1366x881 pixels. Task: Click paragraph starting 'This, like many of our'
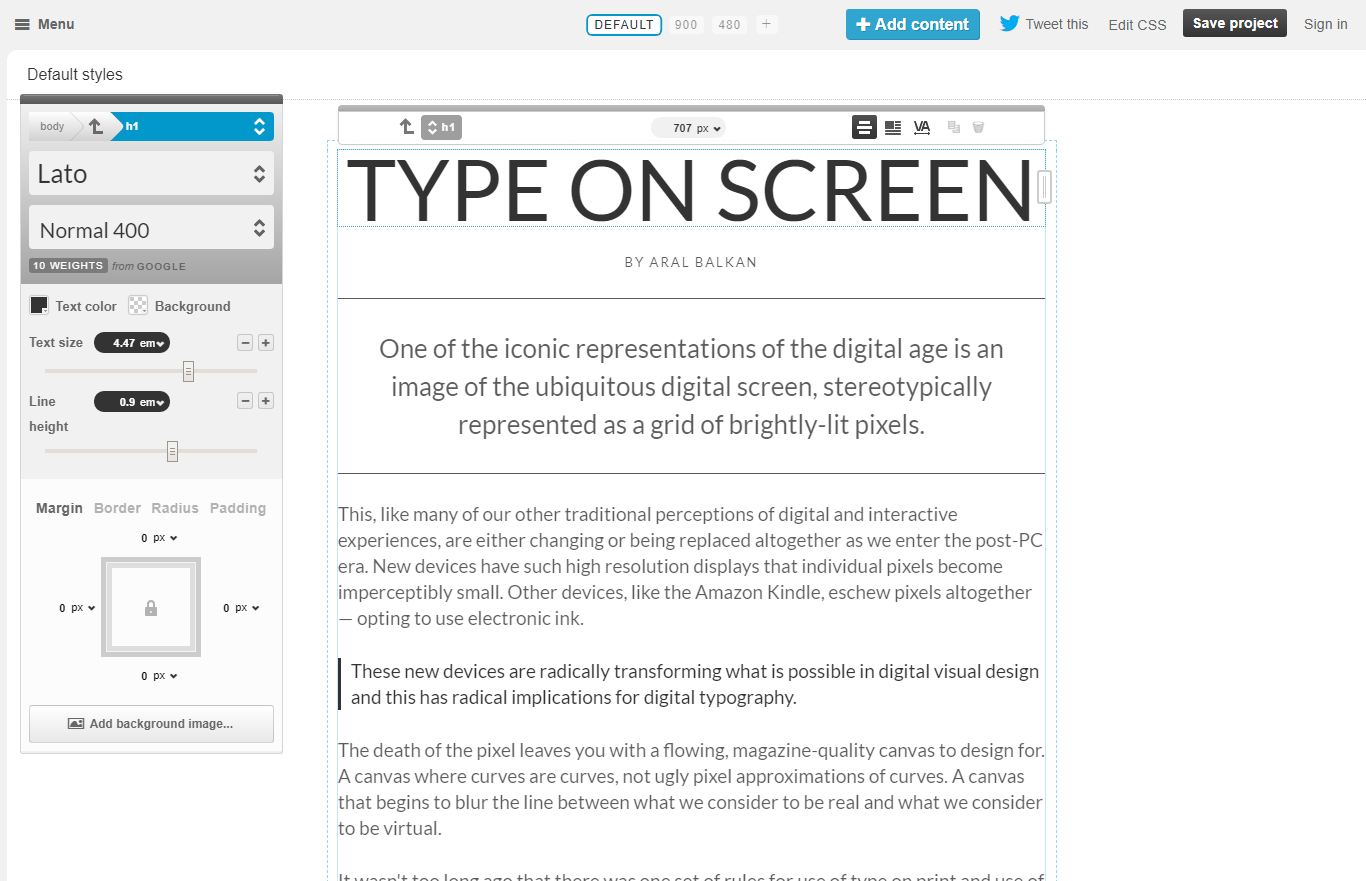click(x=690, y=566)
